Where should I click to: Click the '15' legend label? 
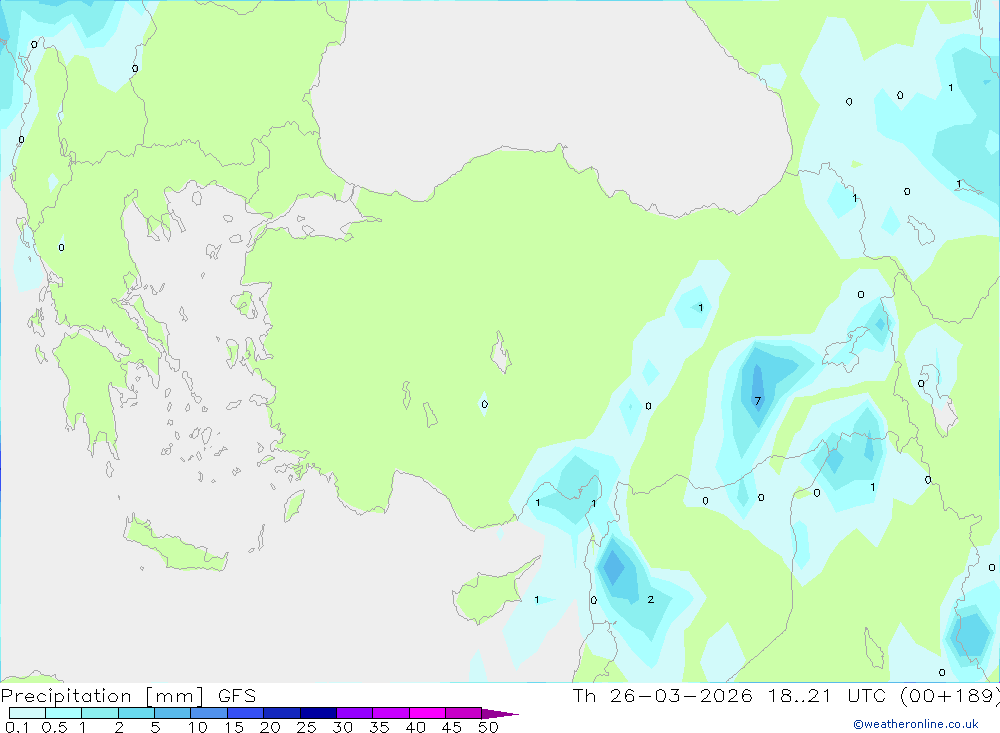tap(233, 727)
